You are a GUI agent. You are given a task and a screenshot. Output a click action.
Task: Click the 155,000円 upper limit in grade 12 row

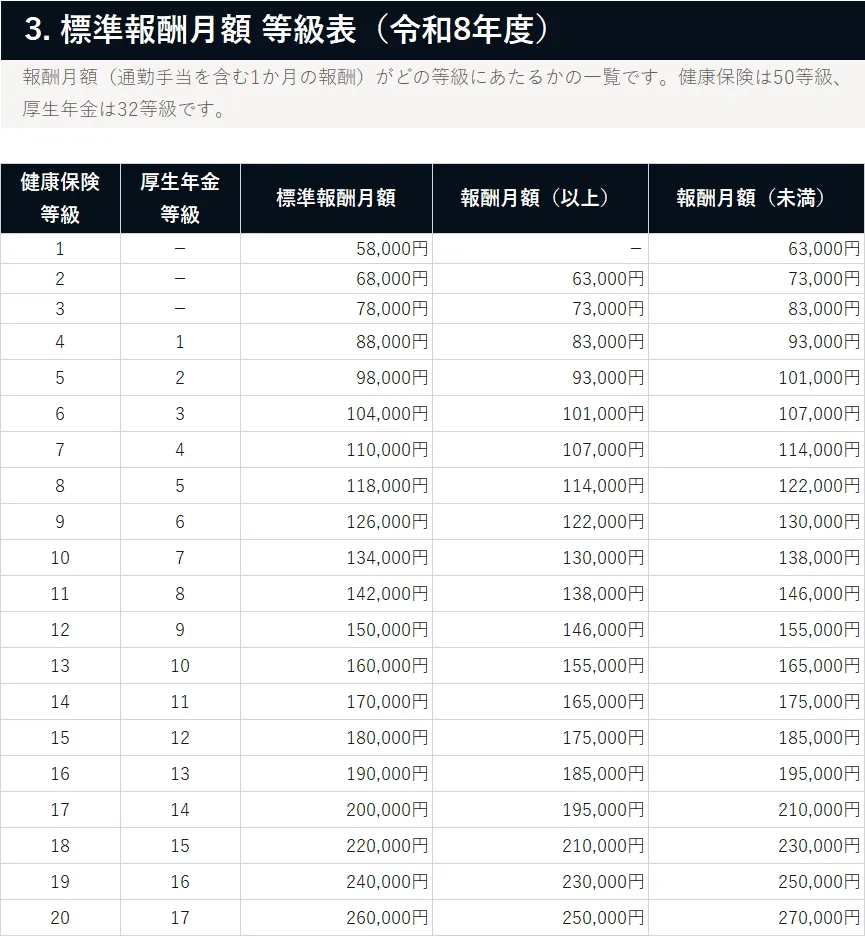click(756, 630)
